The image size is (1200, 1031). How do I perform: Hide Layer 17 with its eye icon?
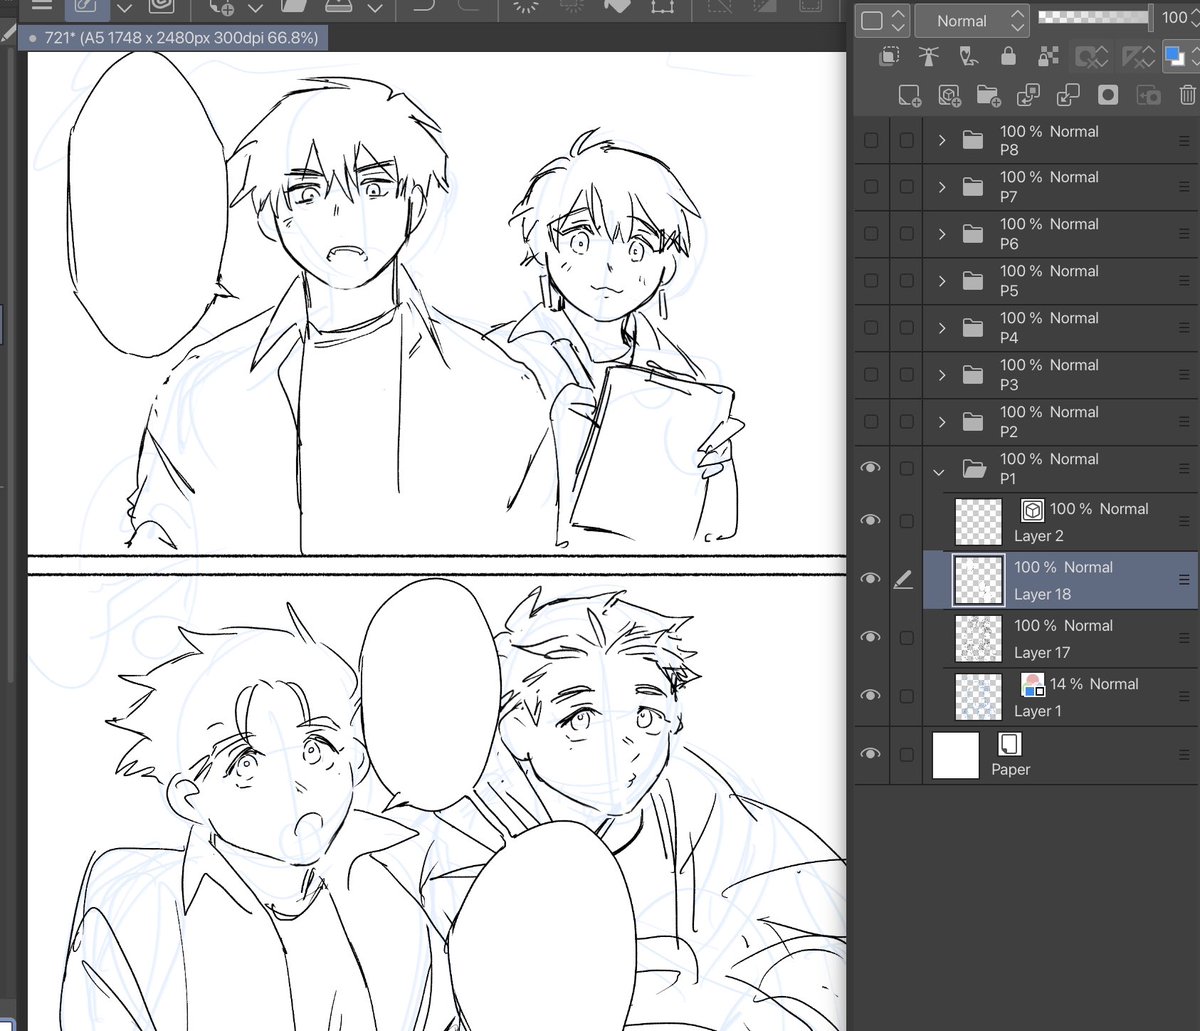click(x=871, y=637)
